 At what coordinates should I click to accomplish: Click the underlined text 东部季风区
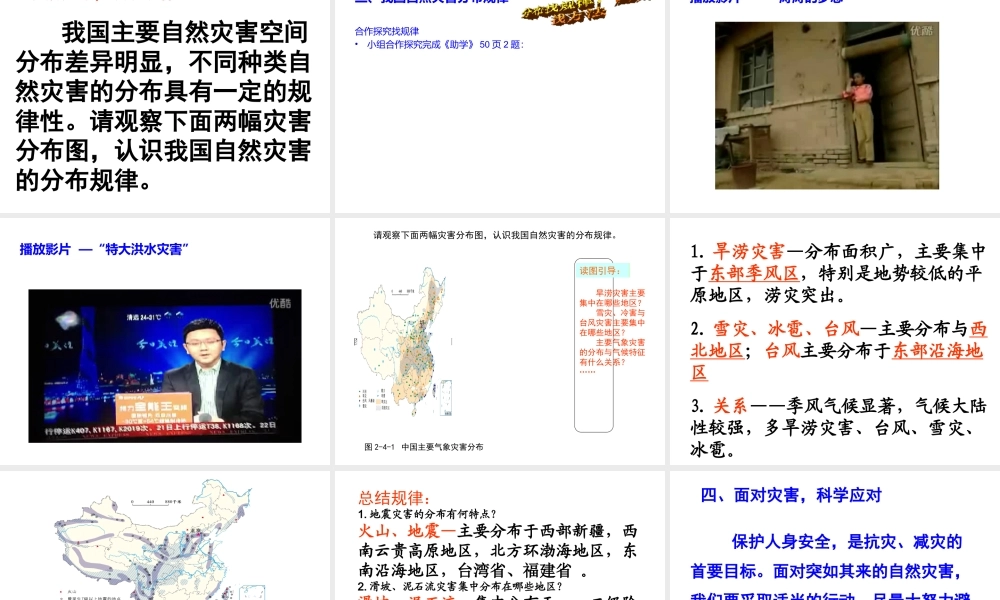[x=754, y=274]
